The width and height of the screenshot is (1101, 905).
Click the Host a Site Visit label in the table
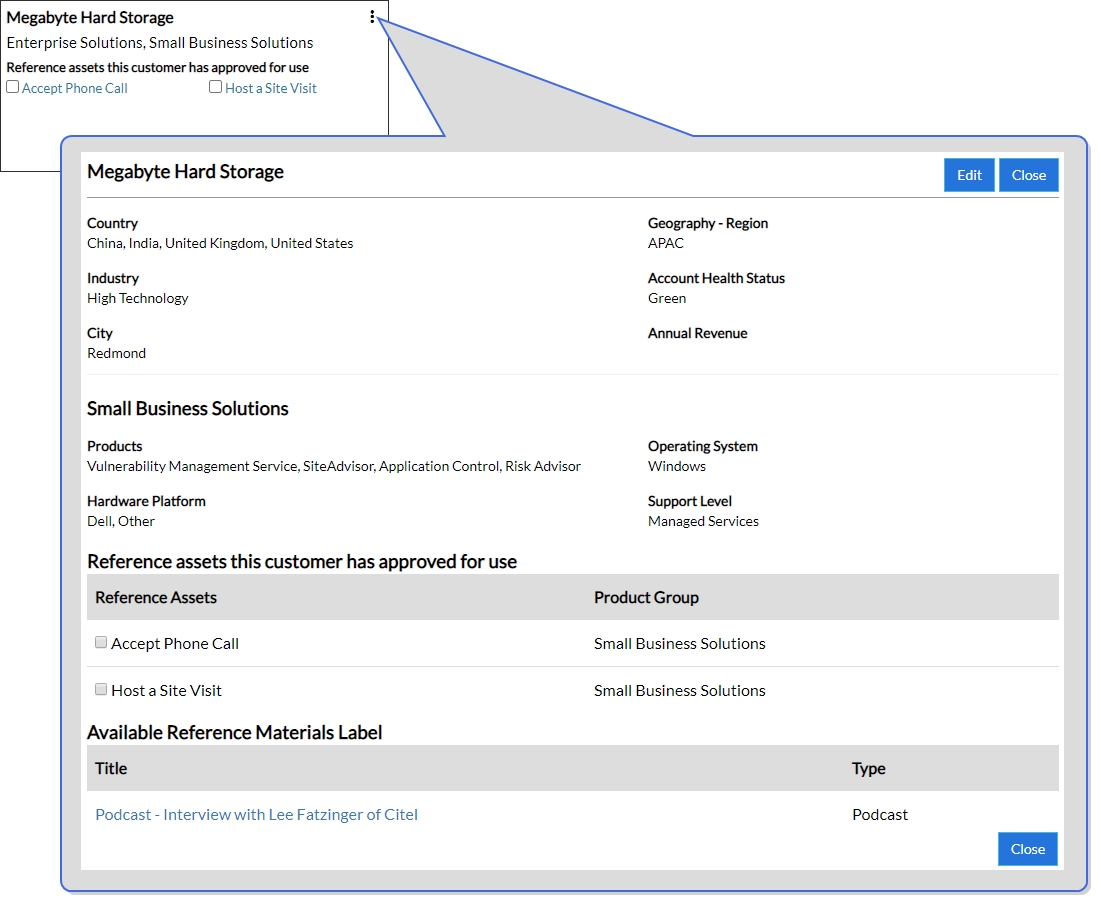click(x=166, y=691)
